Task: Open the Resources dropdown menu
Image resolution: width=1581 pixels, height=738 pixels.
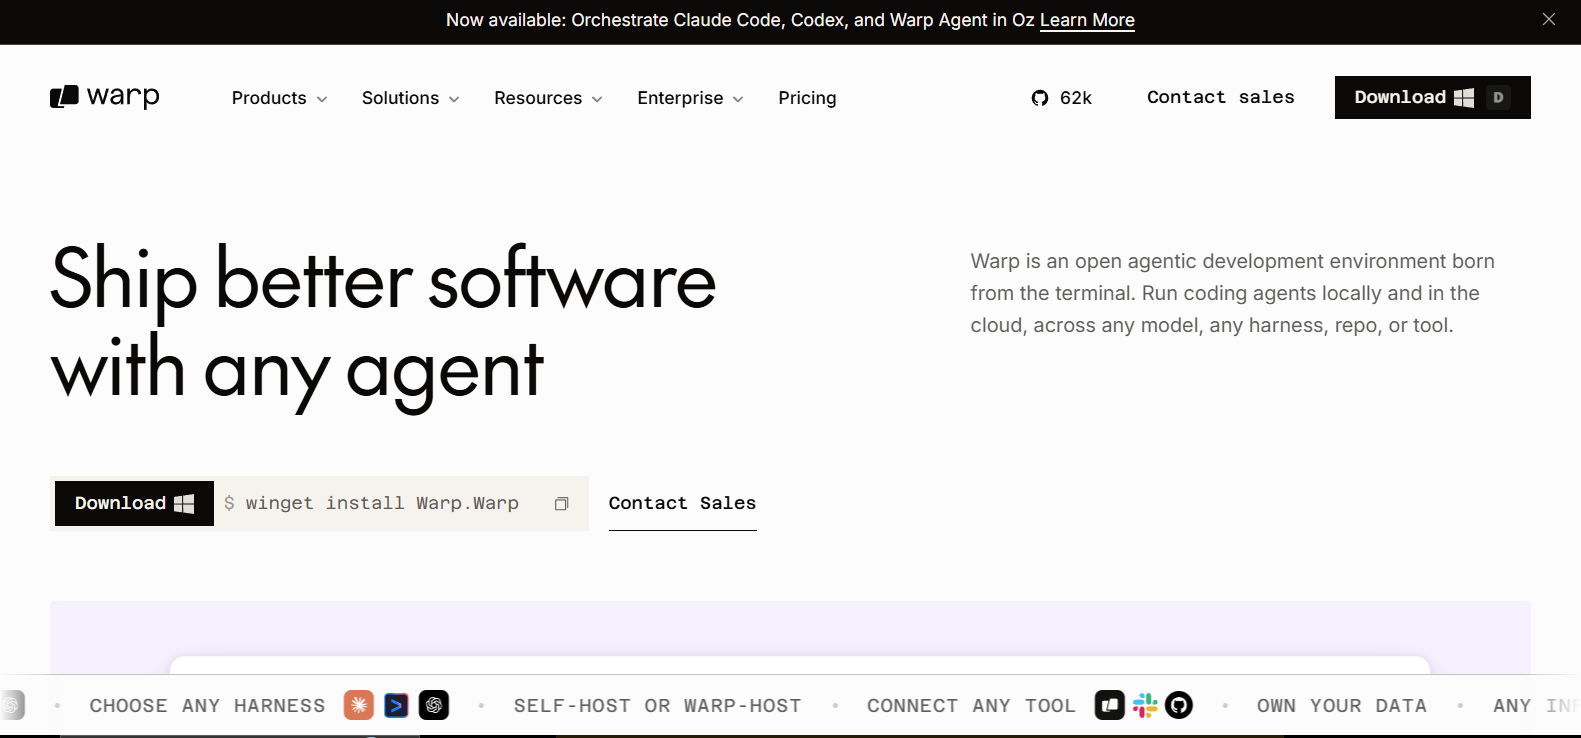Action: 548,98
